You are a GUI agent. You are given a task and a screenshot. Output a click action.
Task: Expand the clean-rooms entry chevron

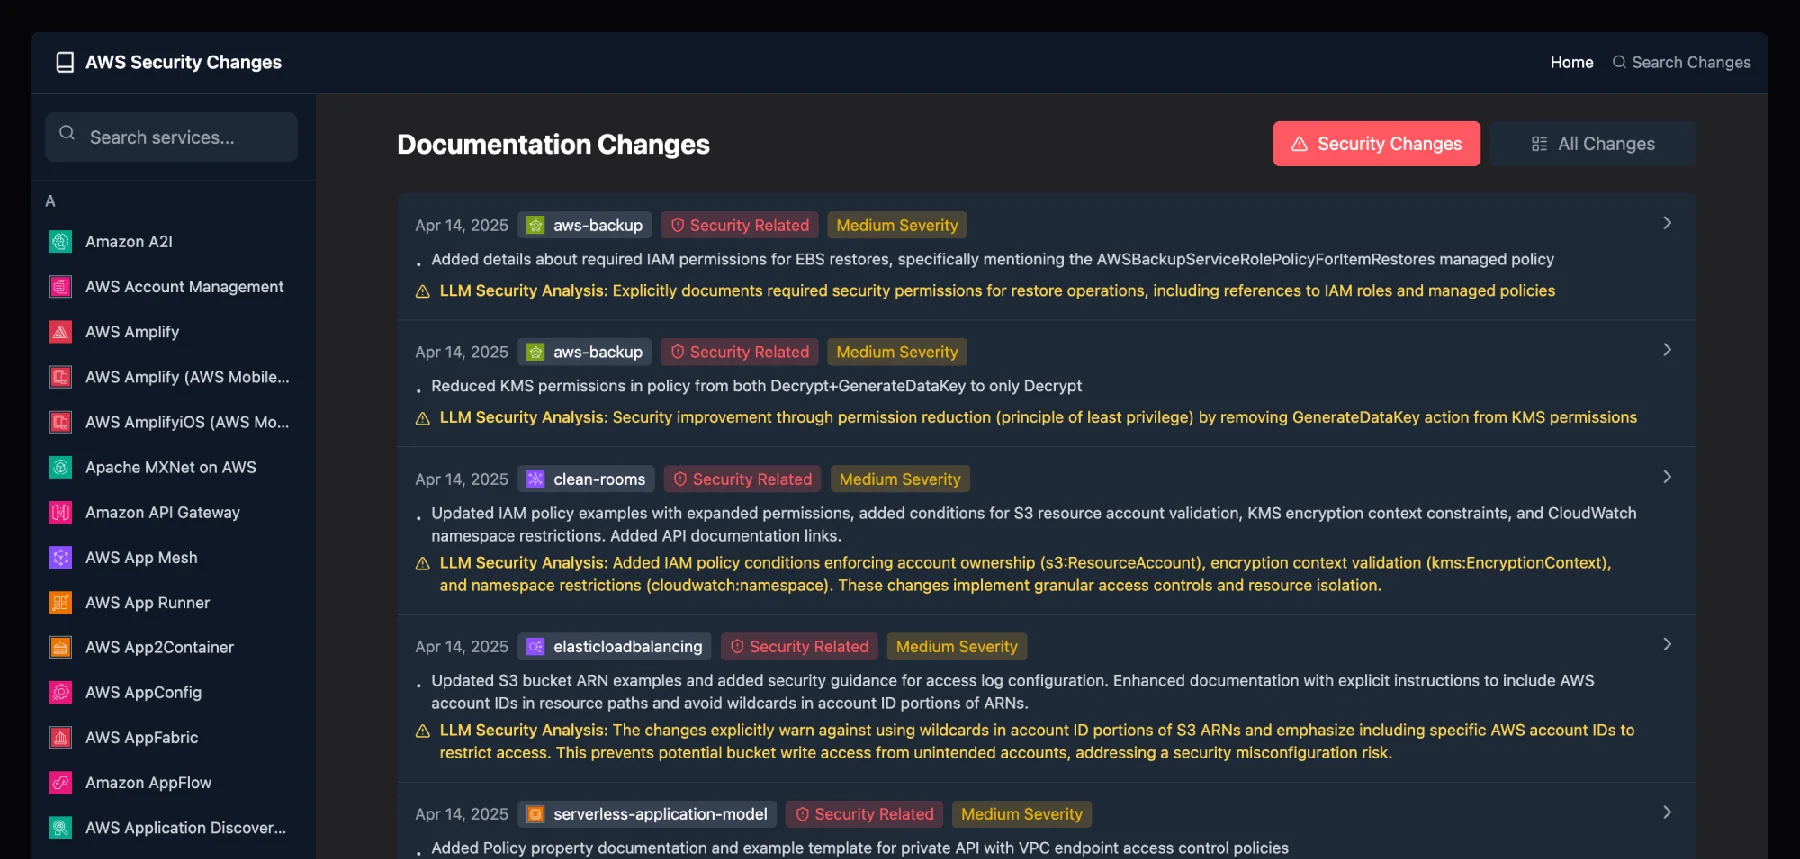(x=1667, y=477)
